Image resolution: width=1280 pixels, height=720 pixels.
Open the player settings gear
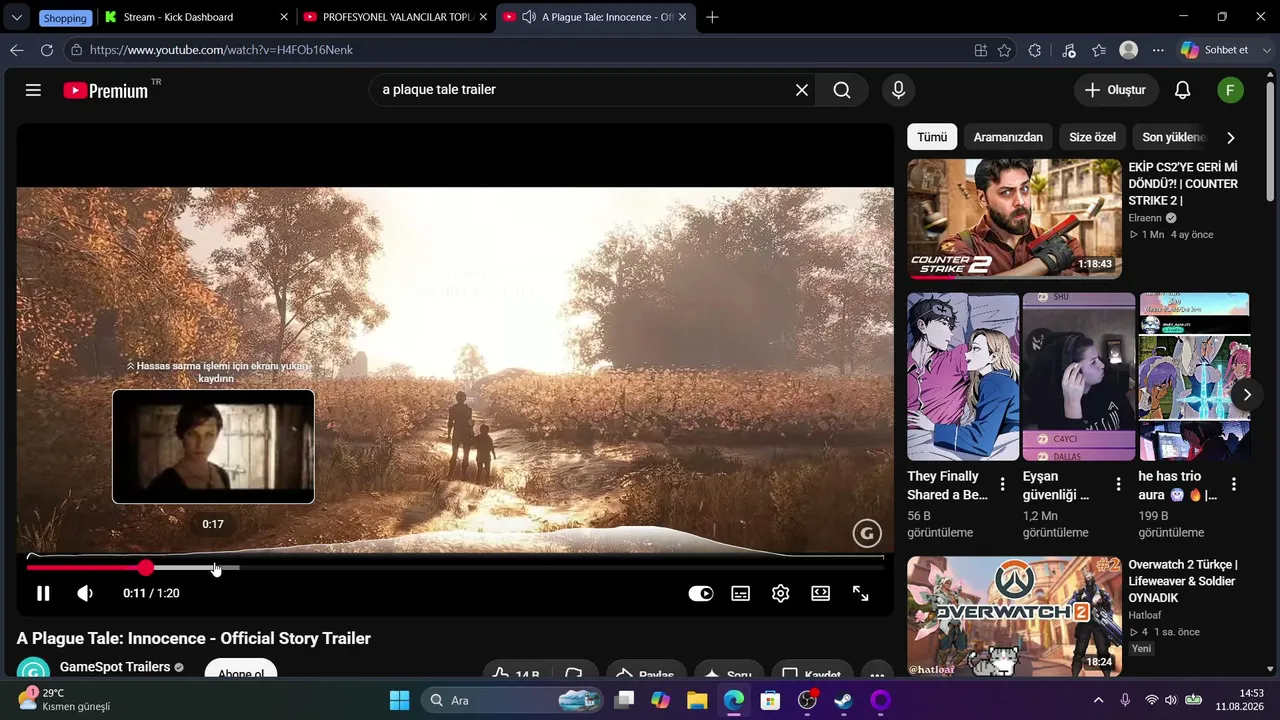[x=781, y=593]
